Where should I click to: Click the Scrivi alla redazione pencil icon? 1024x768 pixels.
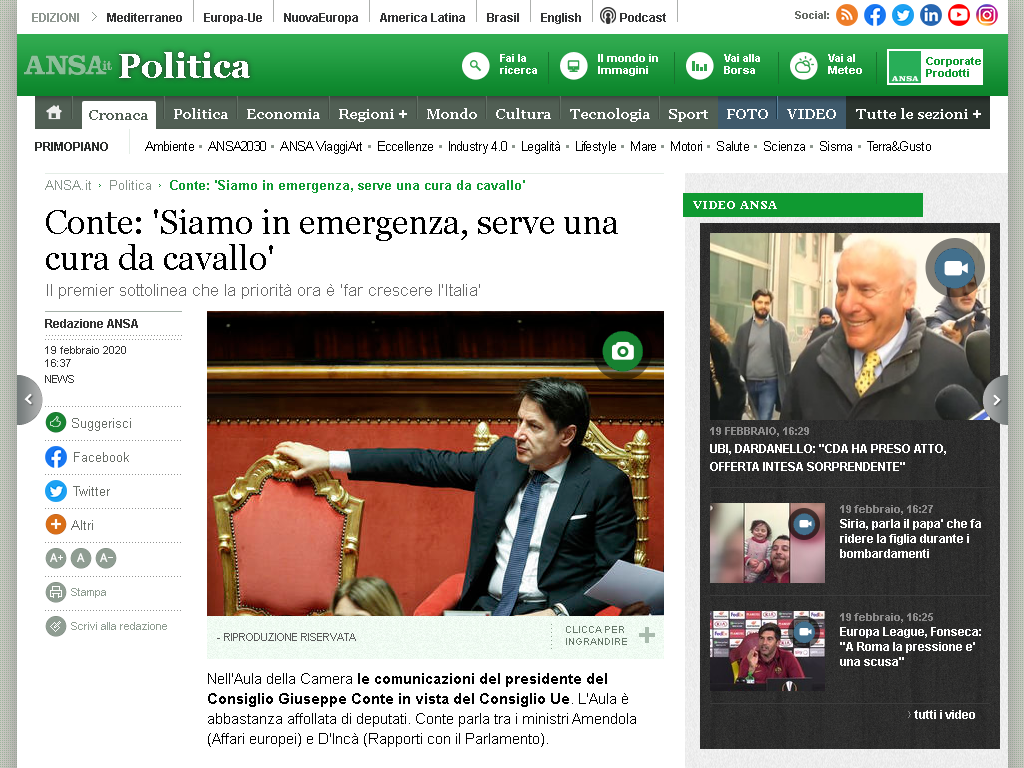[56, 626]
